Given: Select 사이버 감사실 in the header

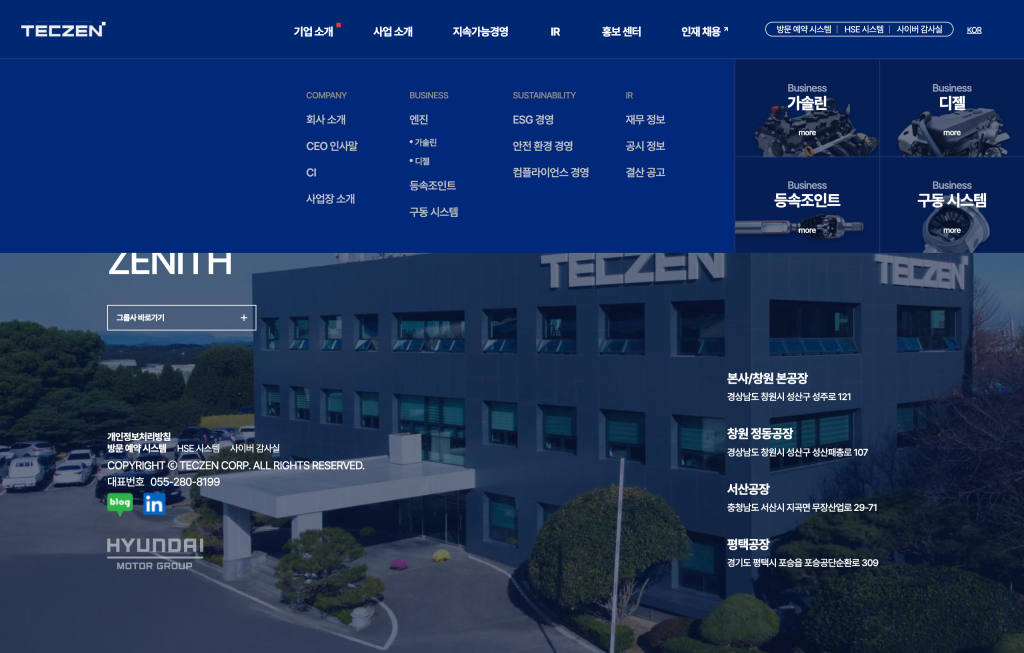Looking at the screenshot, I should pyautogui.click(x=919, y=30).
